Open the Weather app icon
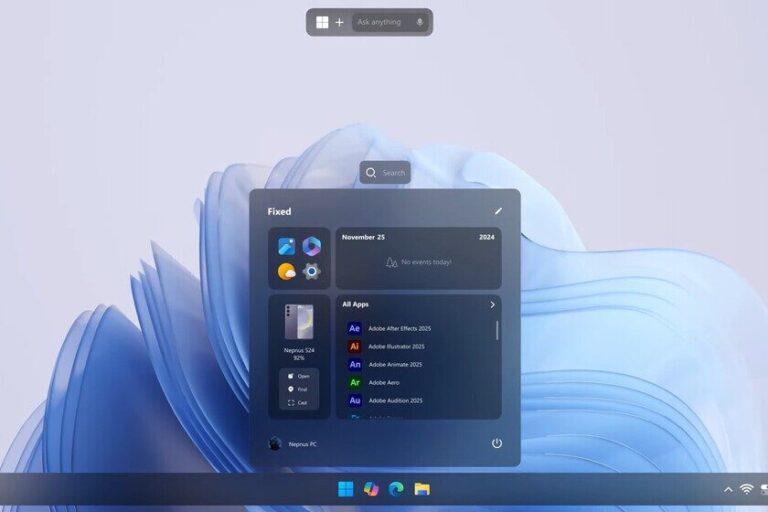This screenshot has height=512, width=768. 287,271
